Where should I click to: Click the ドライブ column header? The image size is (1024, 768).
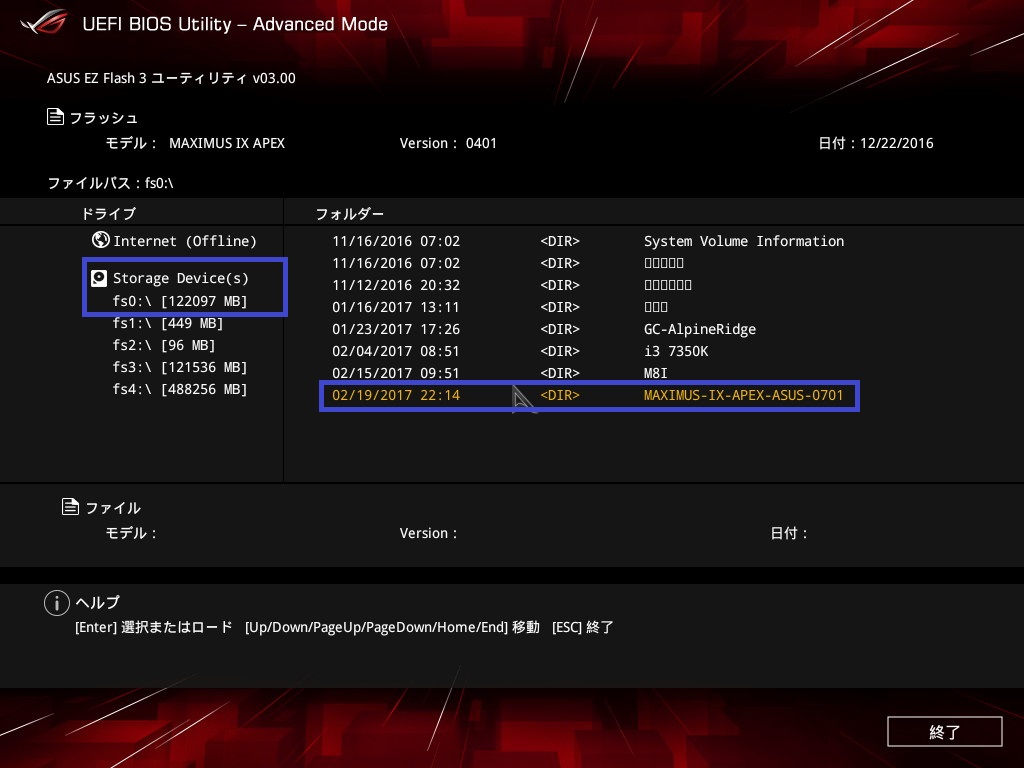click(108, 214)
